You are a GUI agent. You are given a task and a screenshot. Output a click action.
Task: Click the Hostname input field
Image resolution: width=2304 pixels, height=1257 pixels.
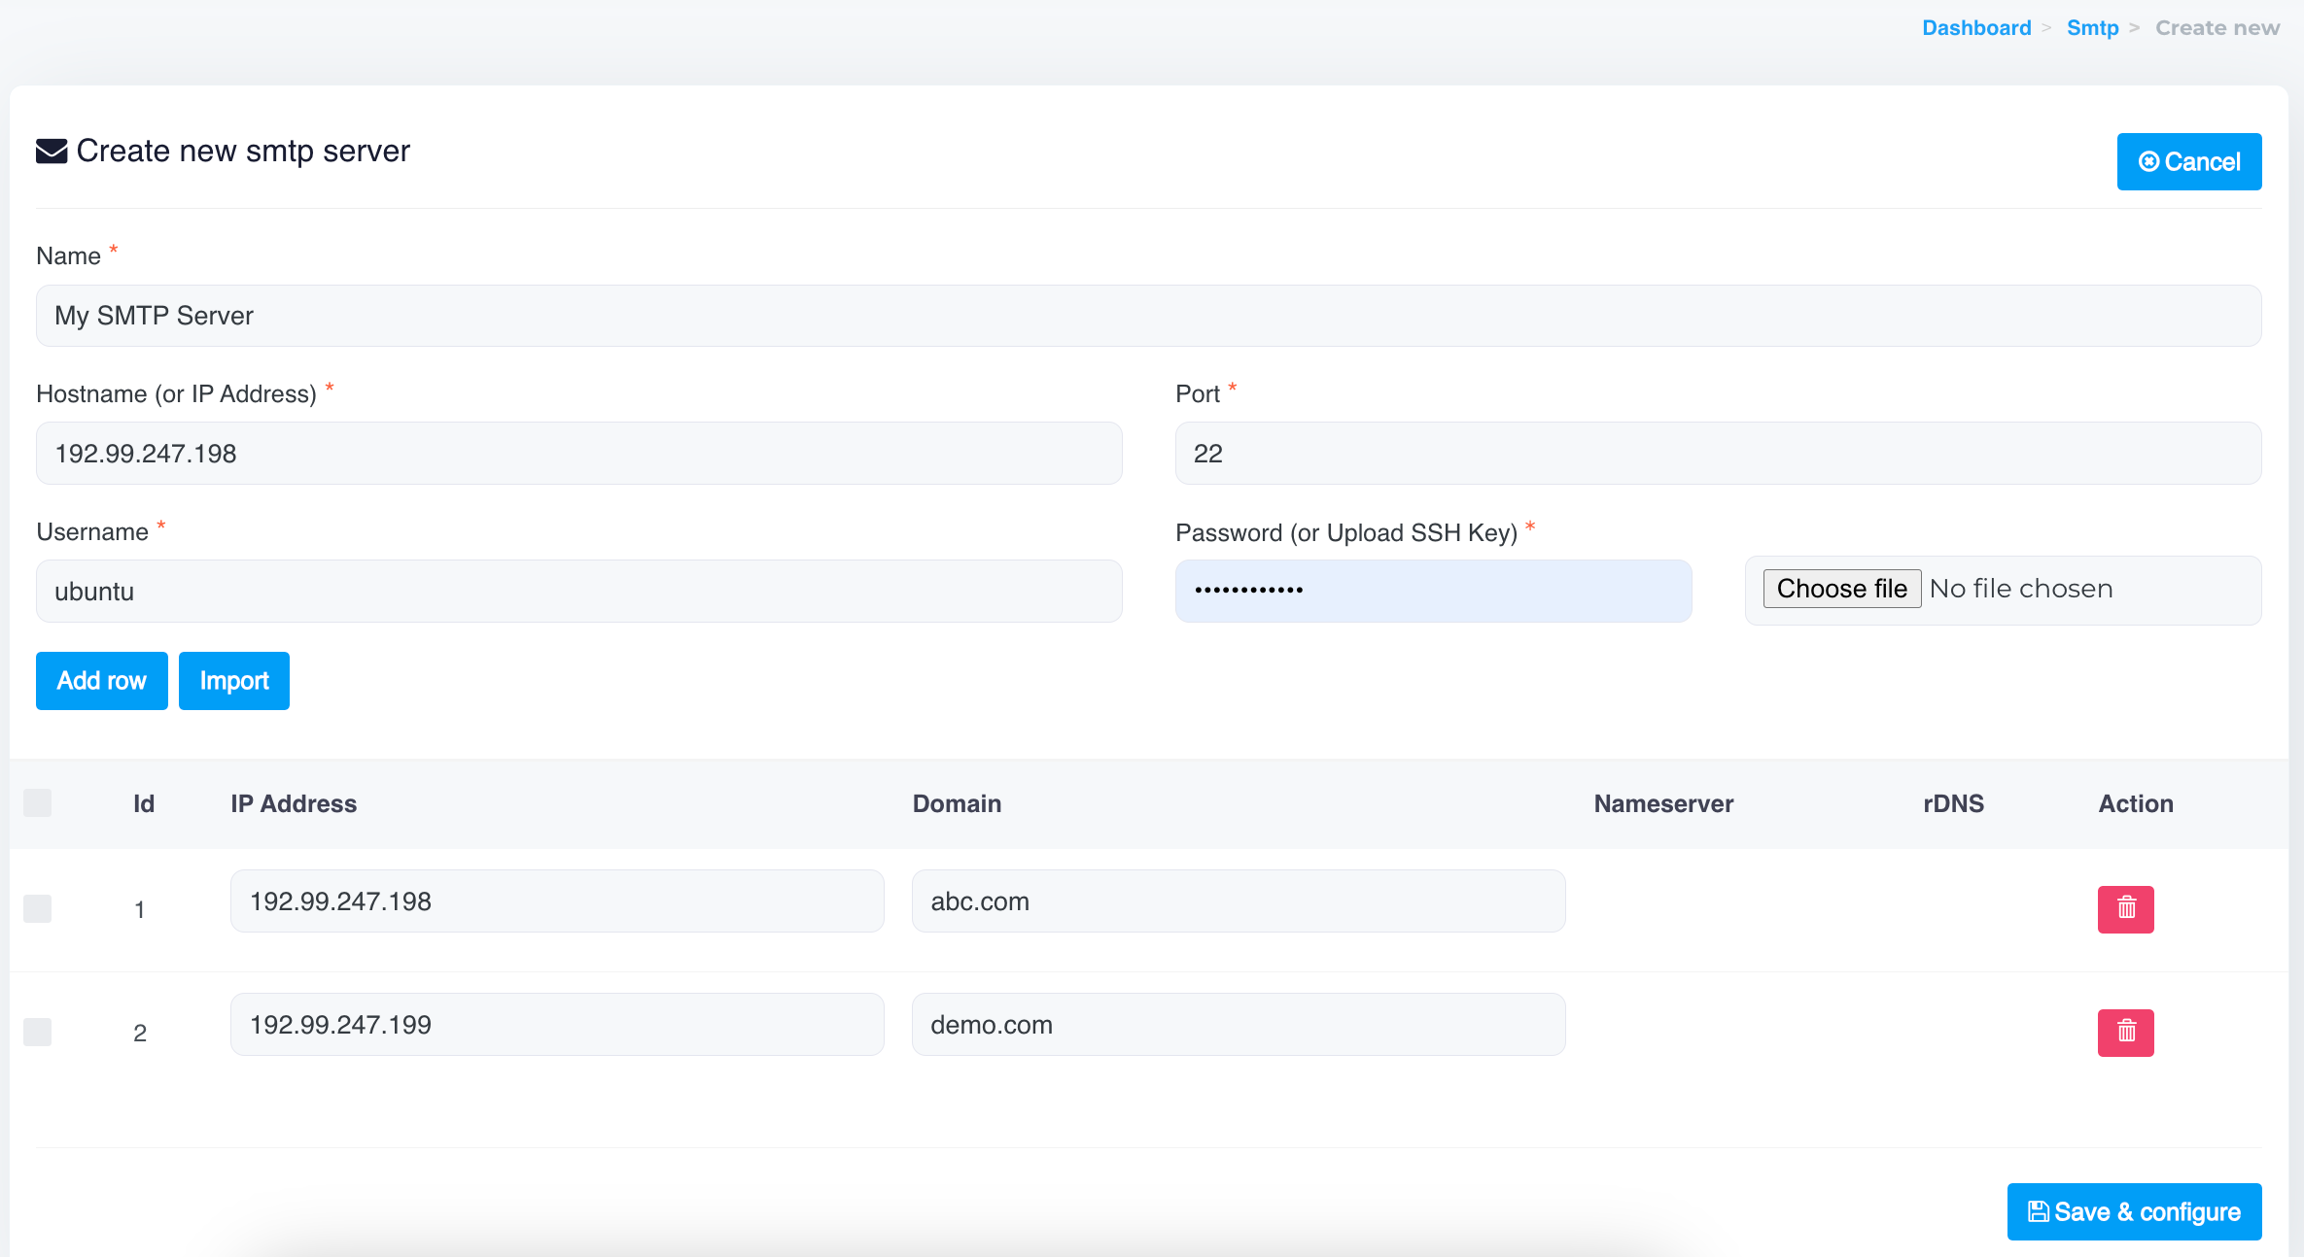coord(579,453)
